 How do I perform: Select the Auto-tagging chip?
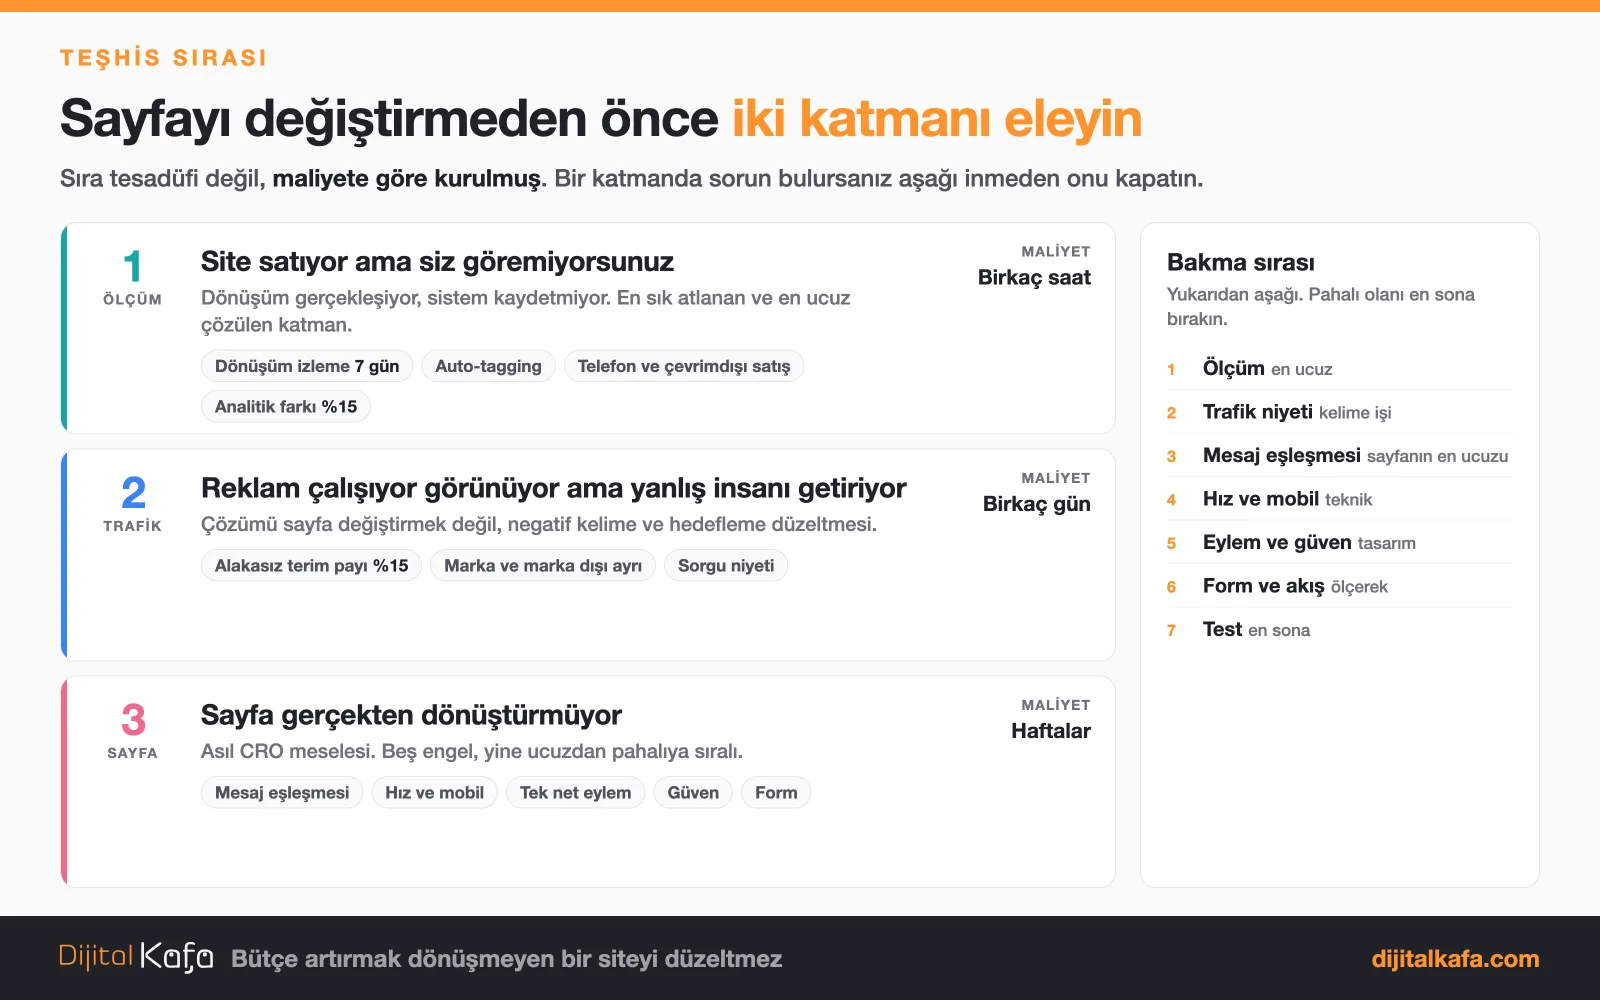(488, 366)
